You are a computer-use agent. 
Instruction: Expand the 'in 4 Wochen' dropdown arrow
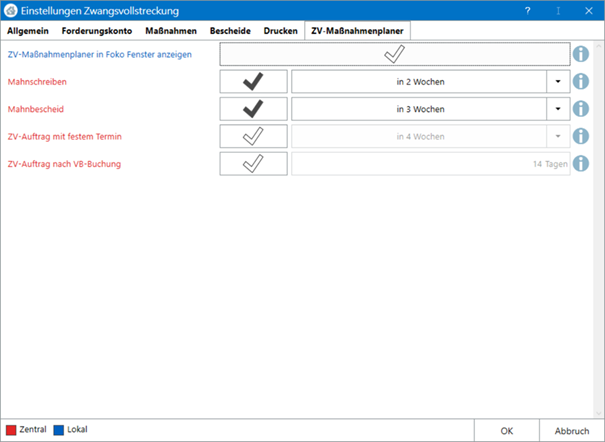556,136
